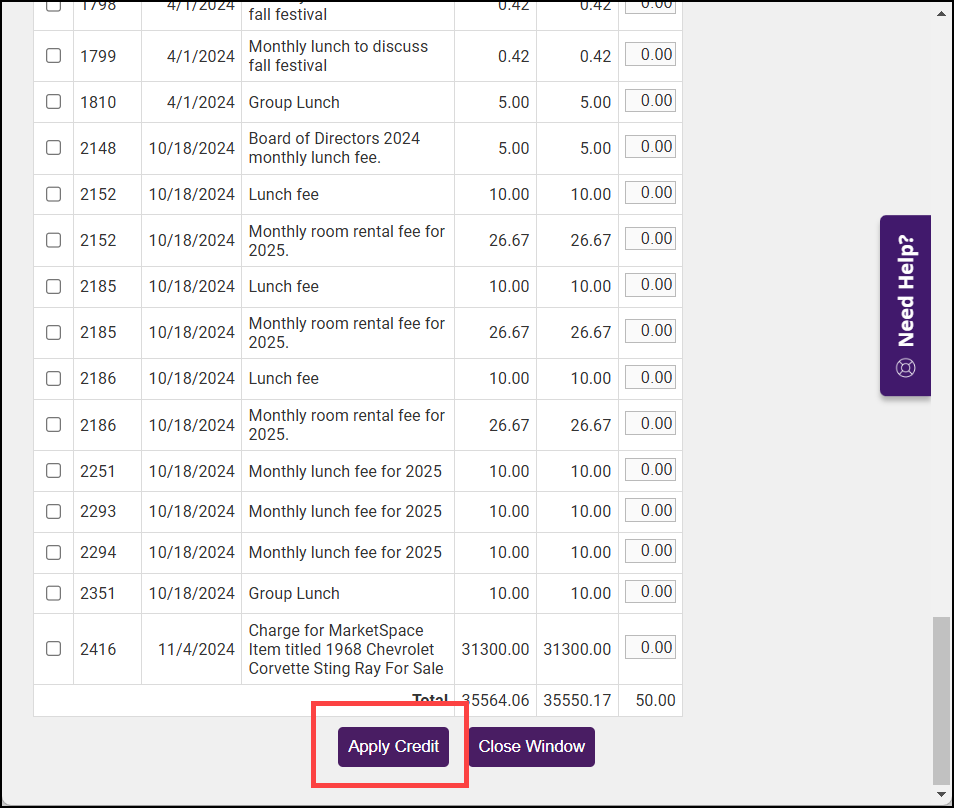
Task: Select the 2186 Monthly room rental fee checkbox
Action: (54, 425)
